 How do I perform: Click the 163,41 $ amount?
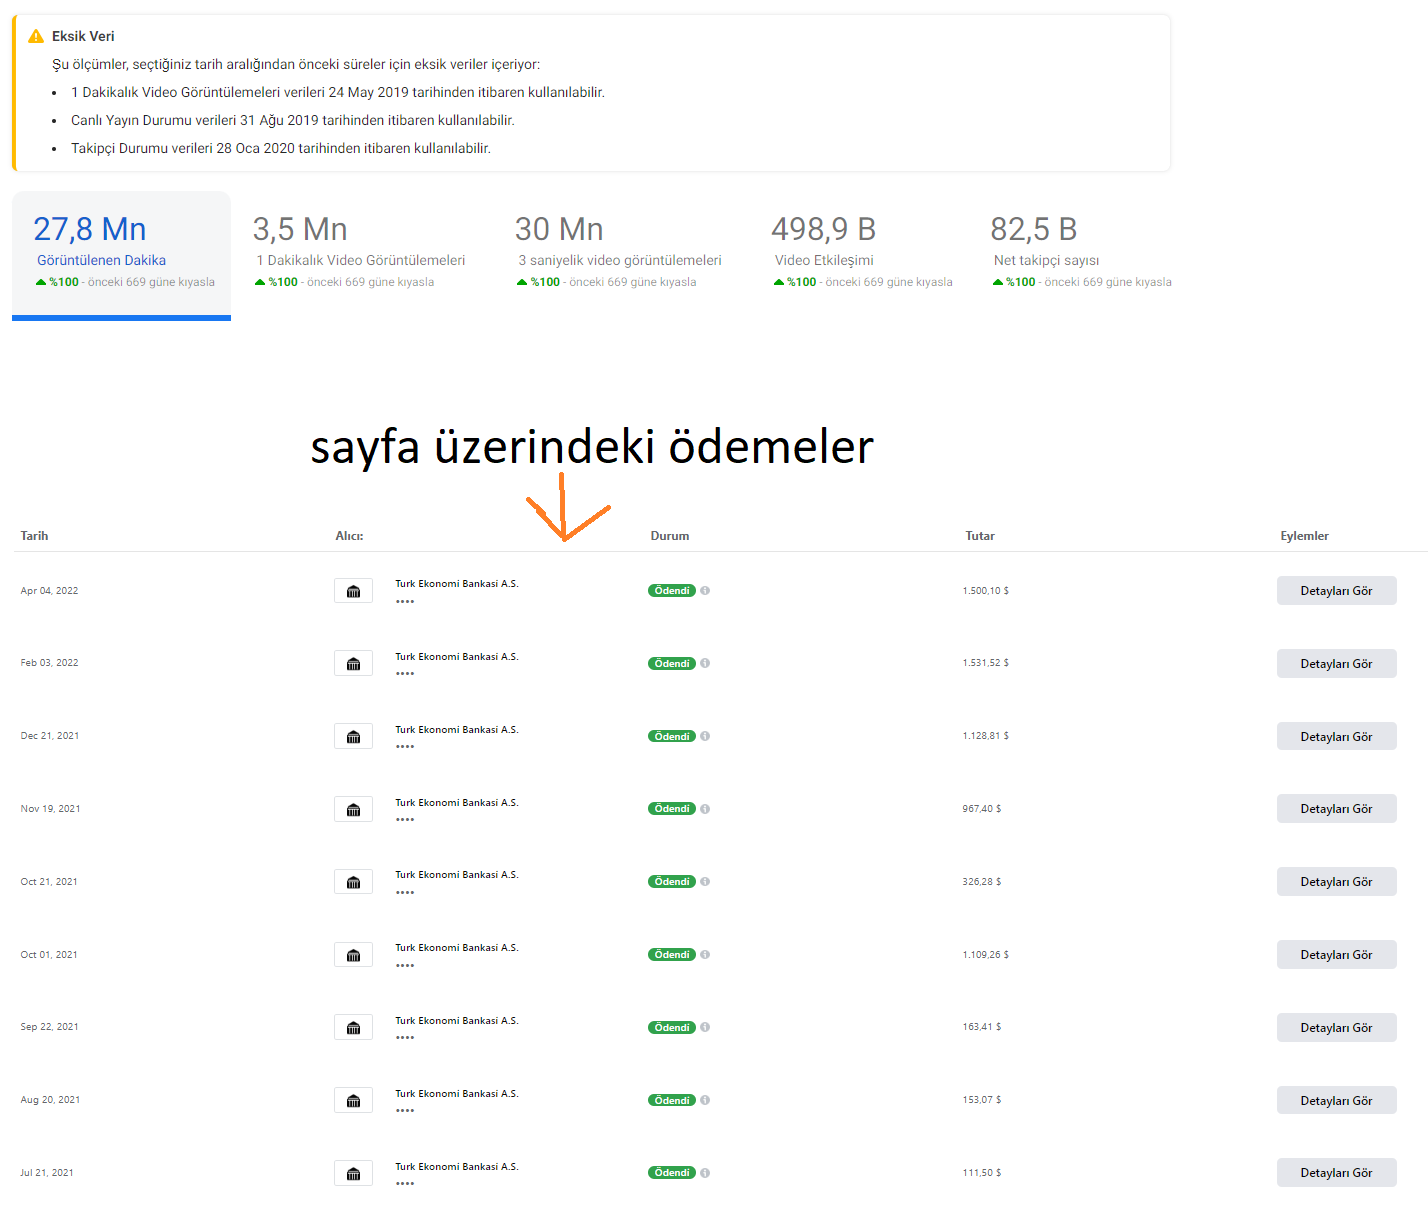tap(982, 1027)
